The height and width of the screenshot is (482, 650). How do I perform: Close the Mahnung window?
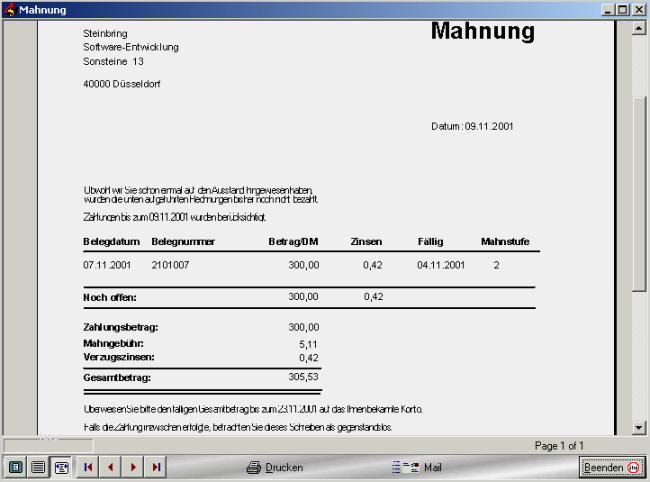coord(639,10)
